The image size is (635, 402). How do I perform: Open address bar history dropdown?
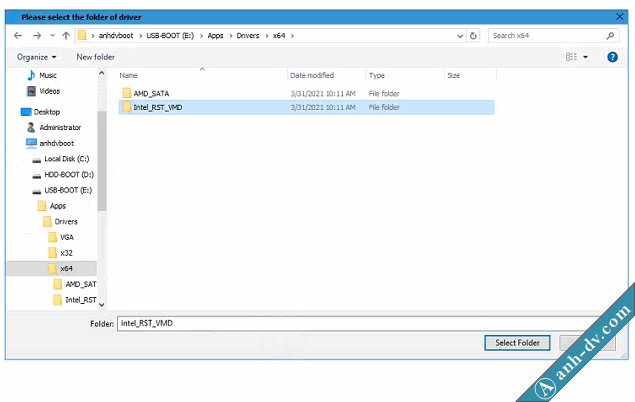(460, 36)
